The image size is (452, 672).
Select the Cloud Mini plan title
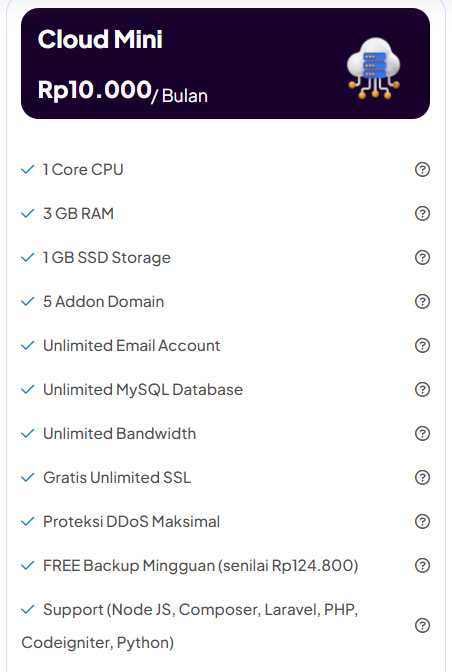tap(100, 39)
